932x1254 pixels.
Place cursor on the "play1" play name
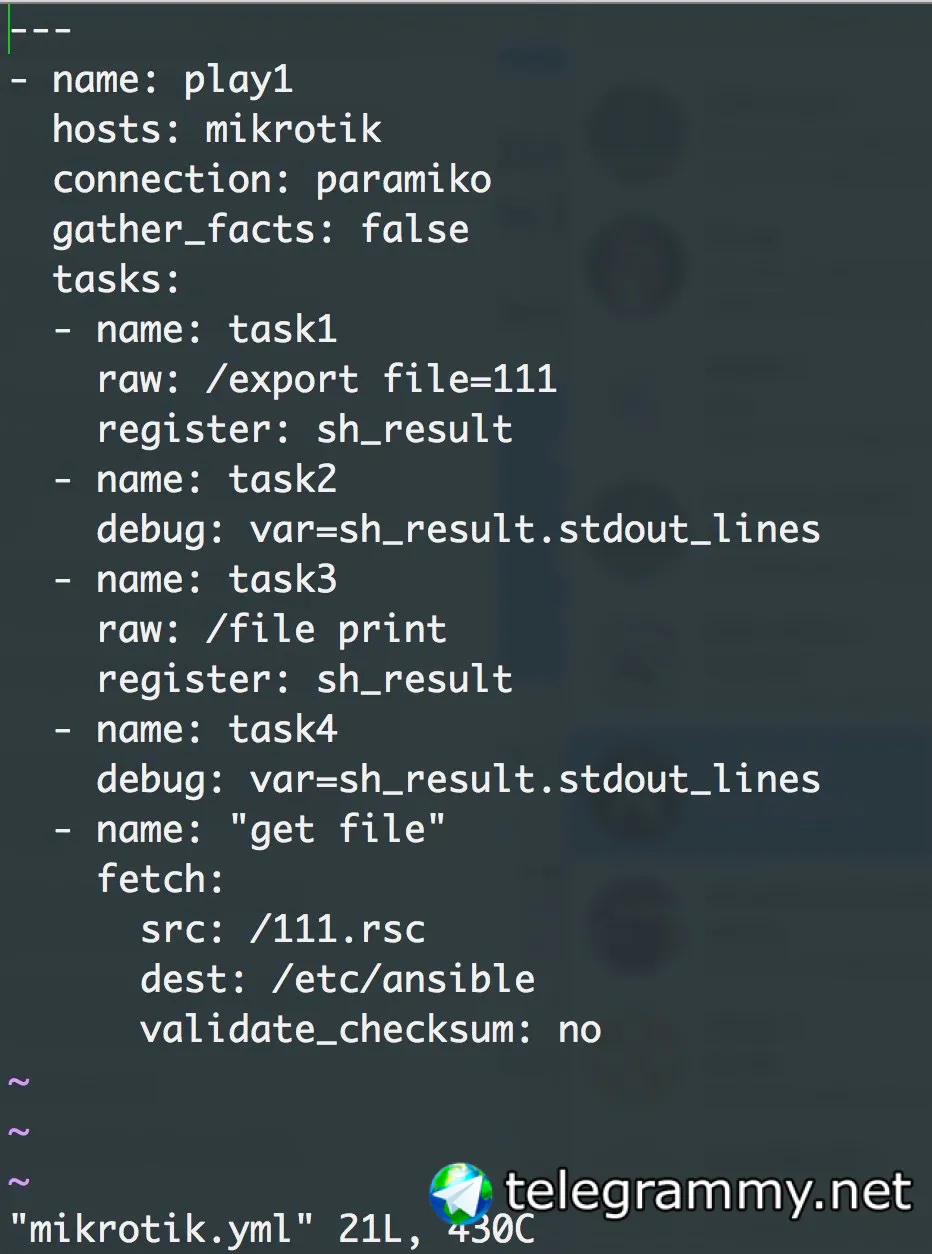point(238,79)
